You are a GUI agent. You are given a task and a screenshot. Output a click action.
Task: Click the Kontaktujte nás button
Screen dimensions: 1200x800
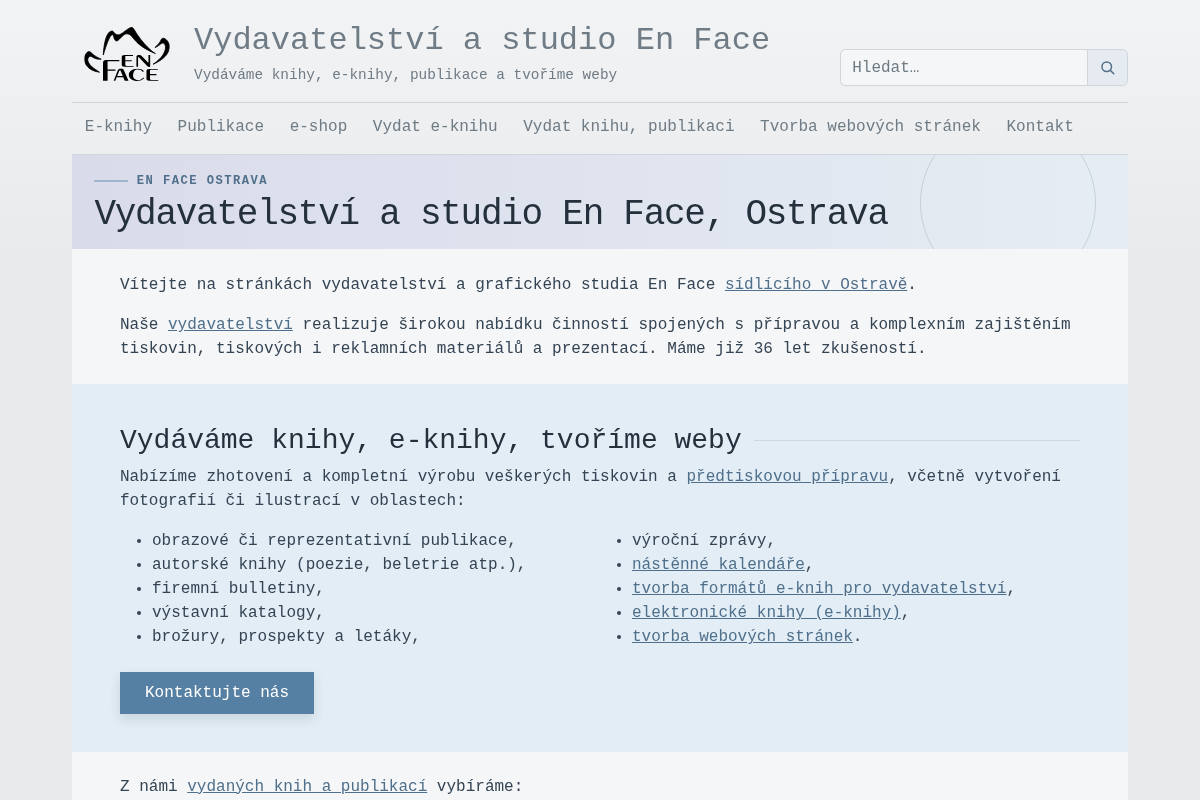(217, 693)
